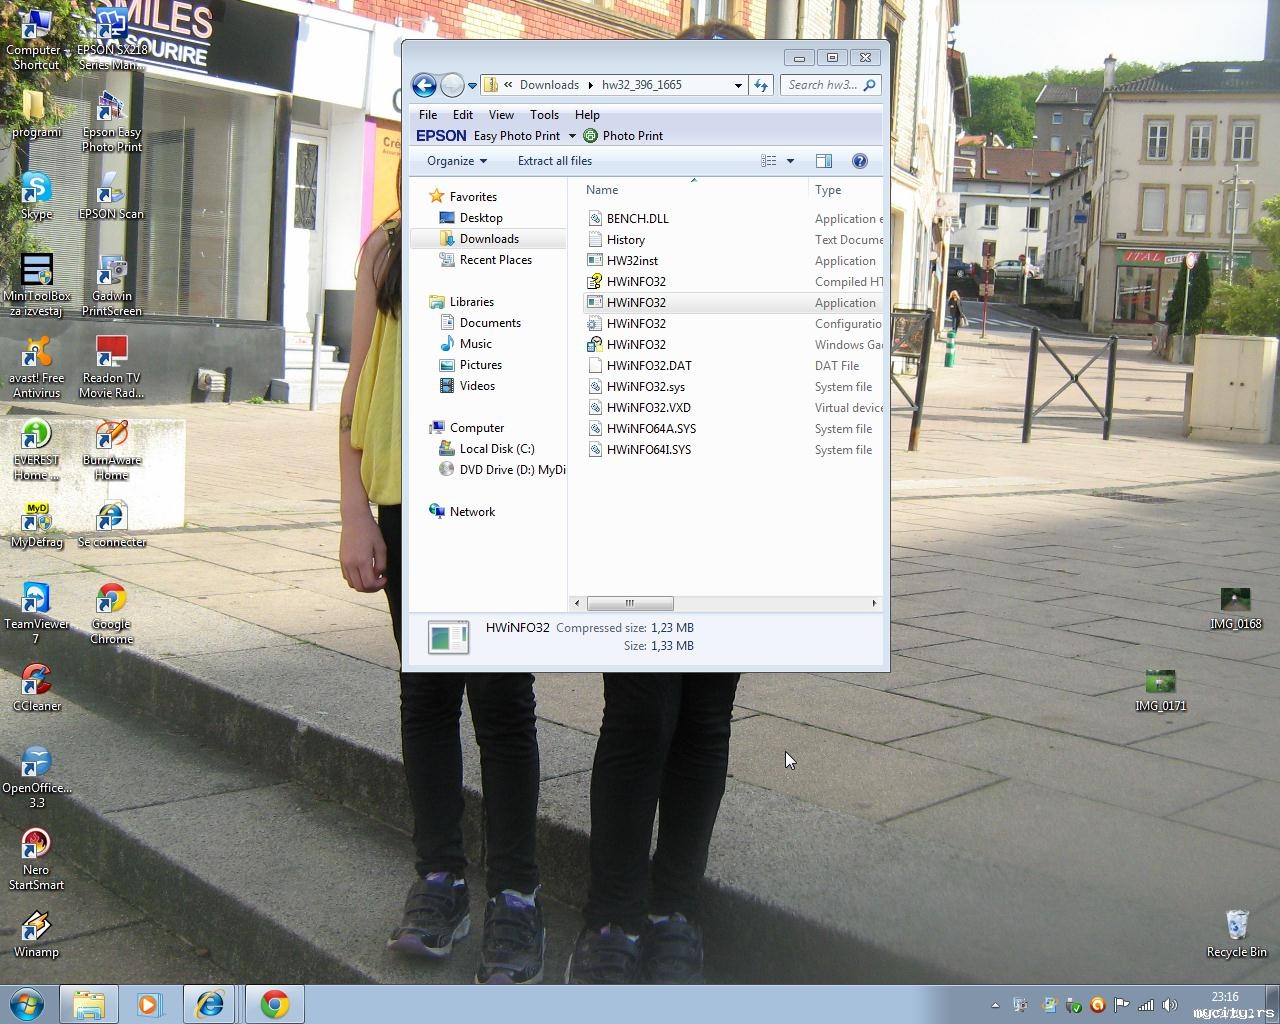Open Internet Explorer in the taskbar
This screenshot has width=1280, height=1024.
(x=210, y=1004)
